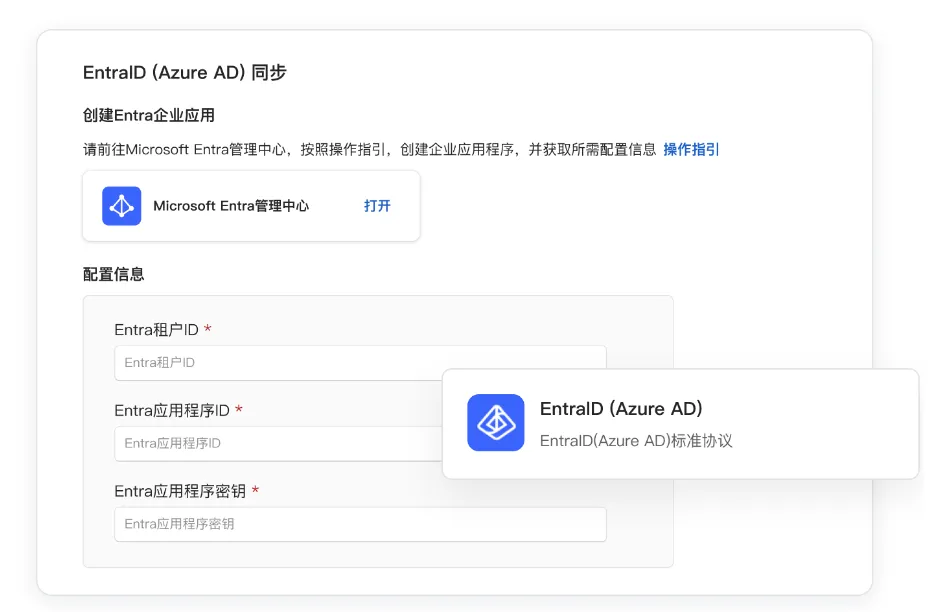Click the EntraID (Azure AD) card title
Image resolution: width=934 pixels, height=612 pixels.
click(x=621, y=409)
